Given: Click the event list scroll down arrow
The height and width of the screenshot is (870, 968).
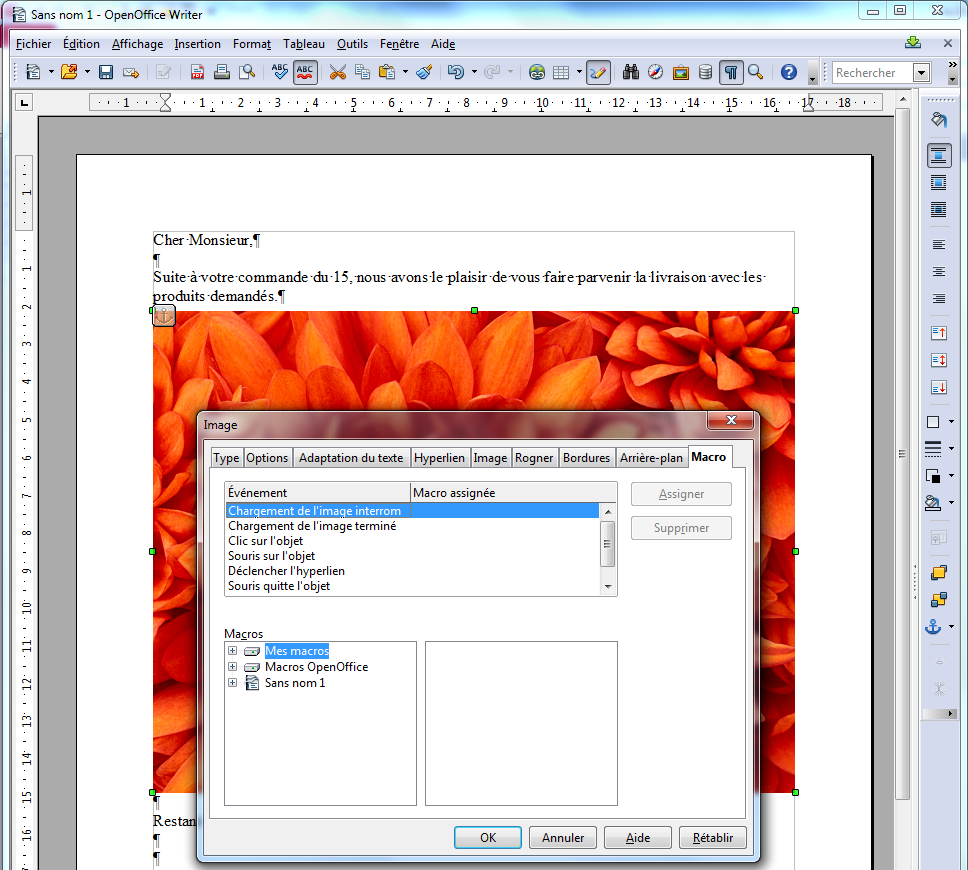Looking at the screenshot, I should 608,587.
